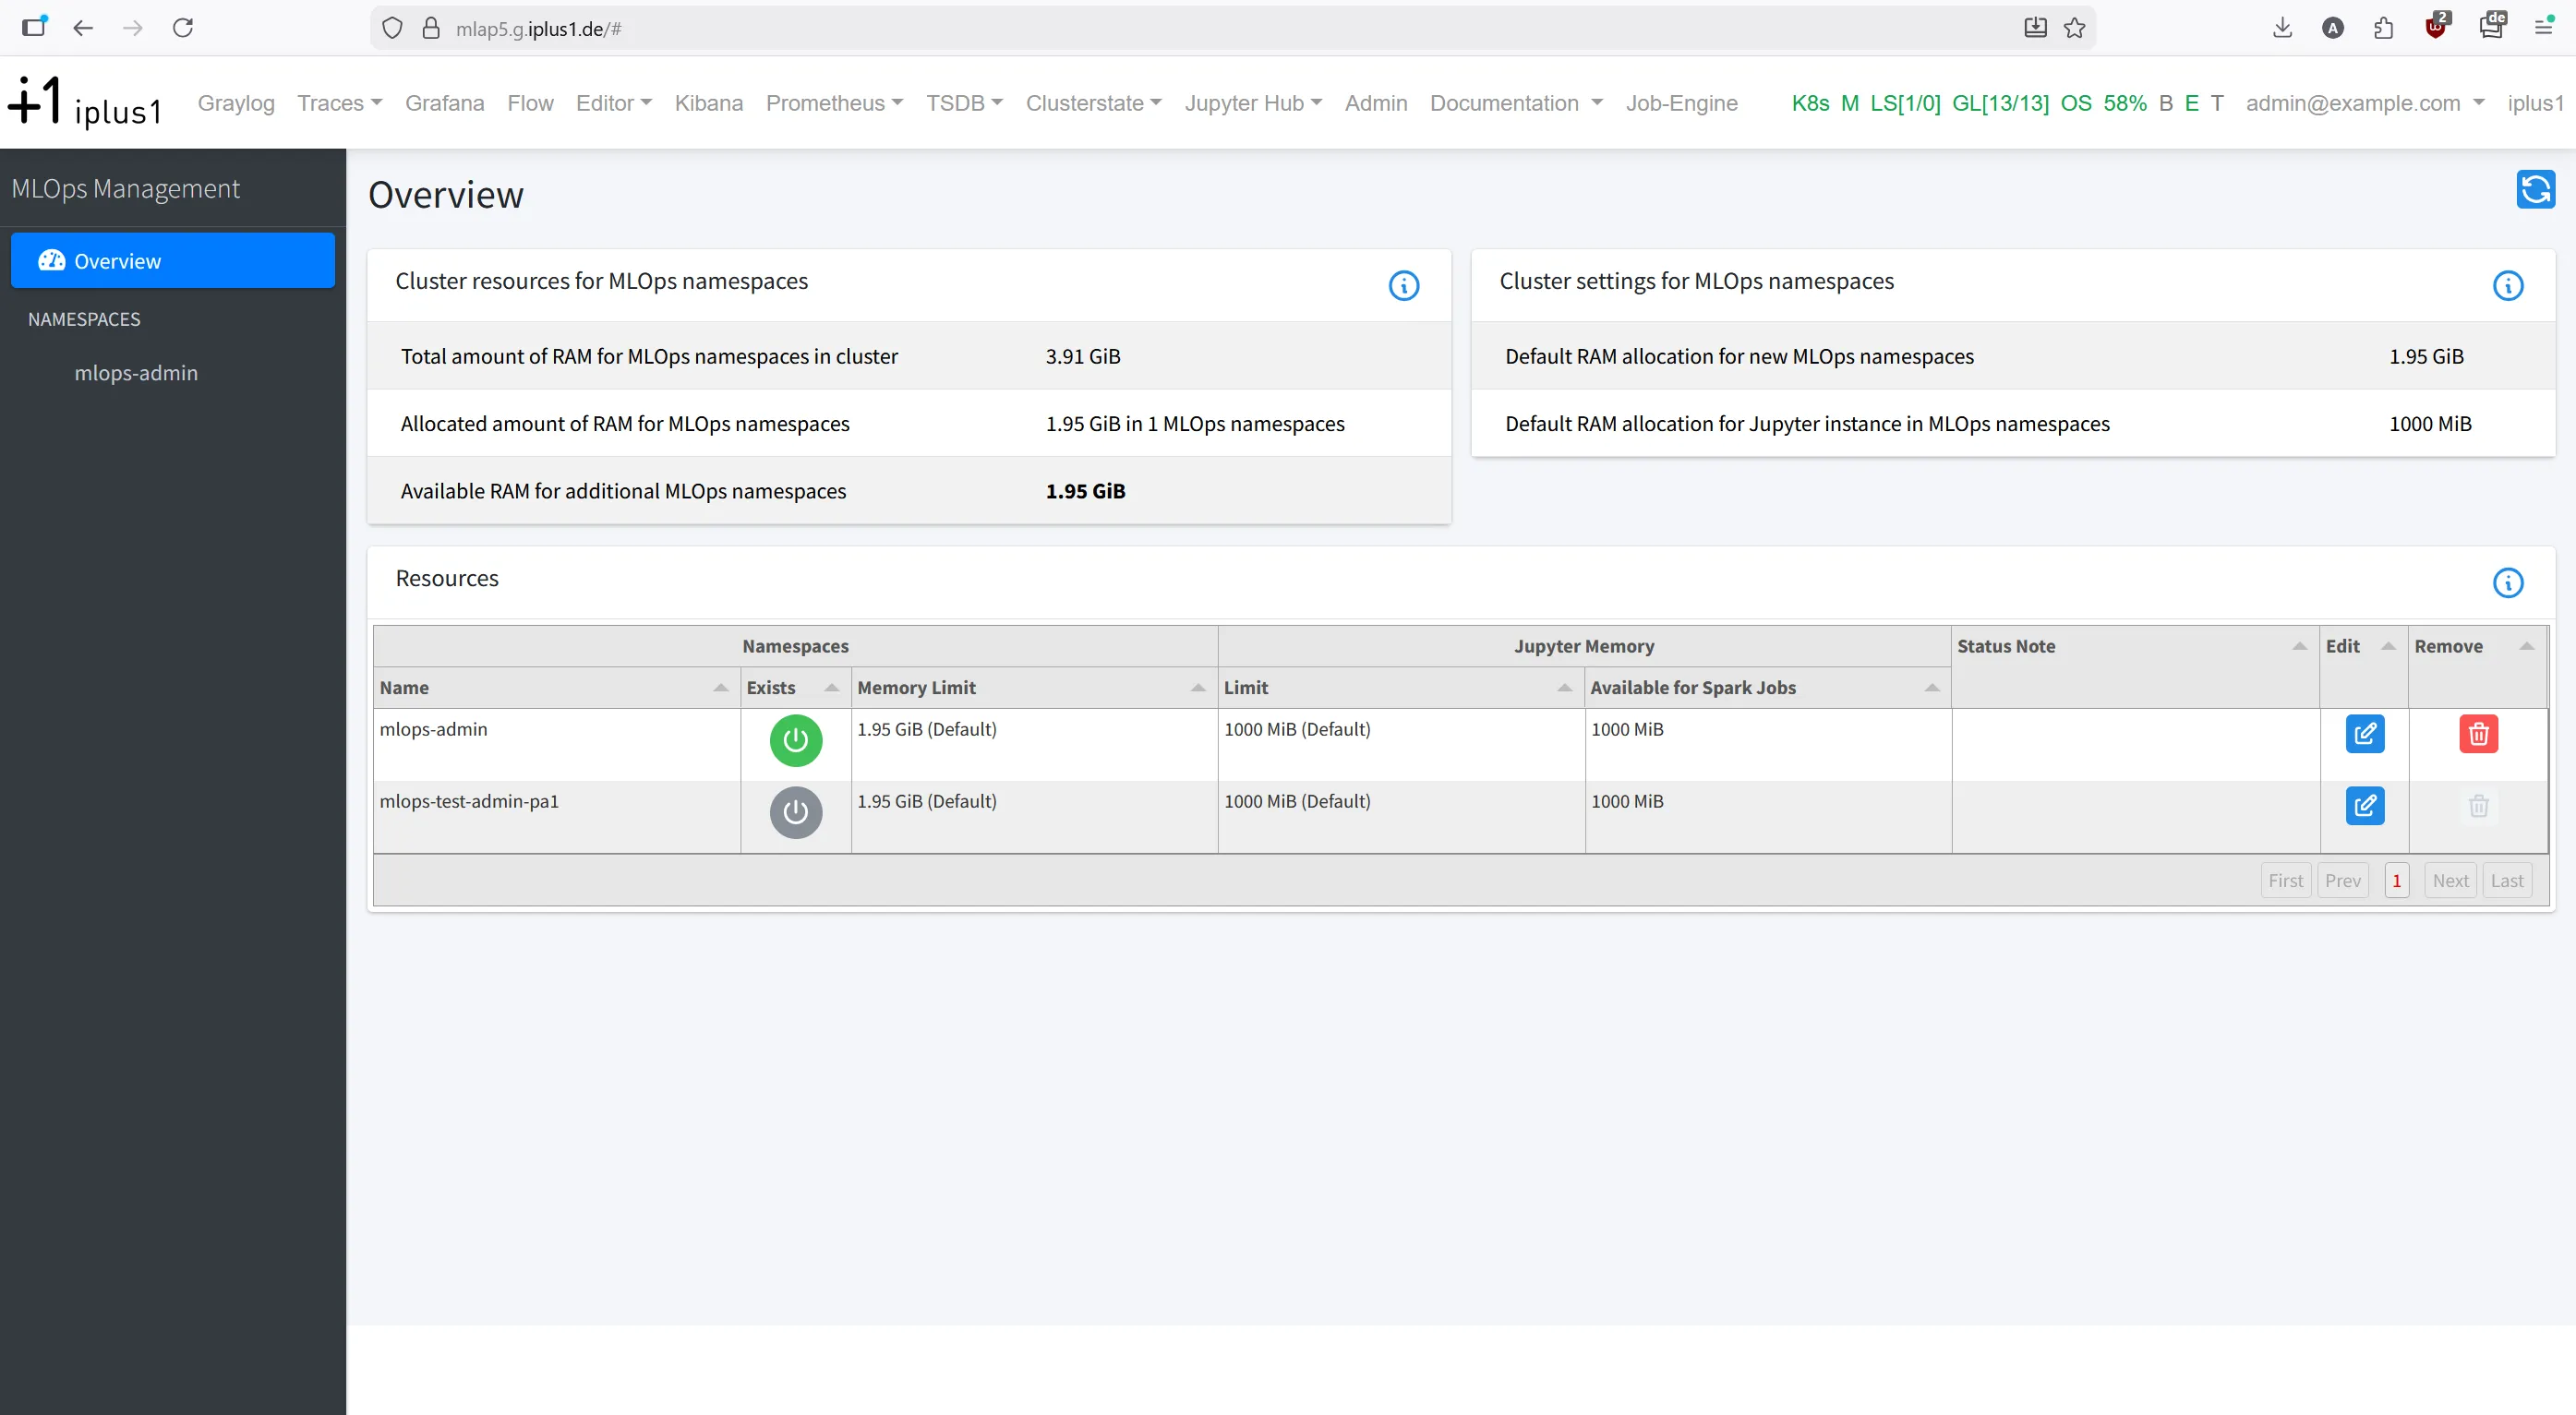Expand the Jupyter Hub dropdown
Screen dimensions: 2576x1415
tap(1252, 103)
